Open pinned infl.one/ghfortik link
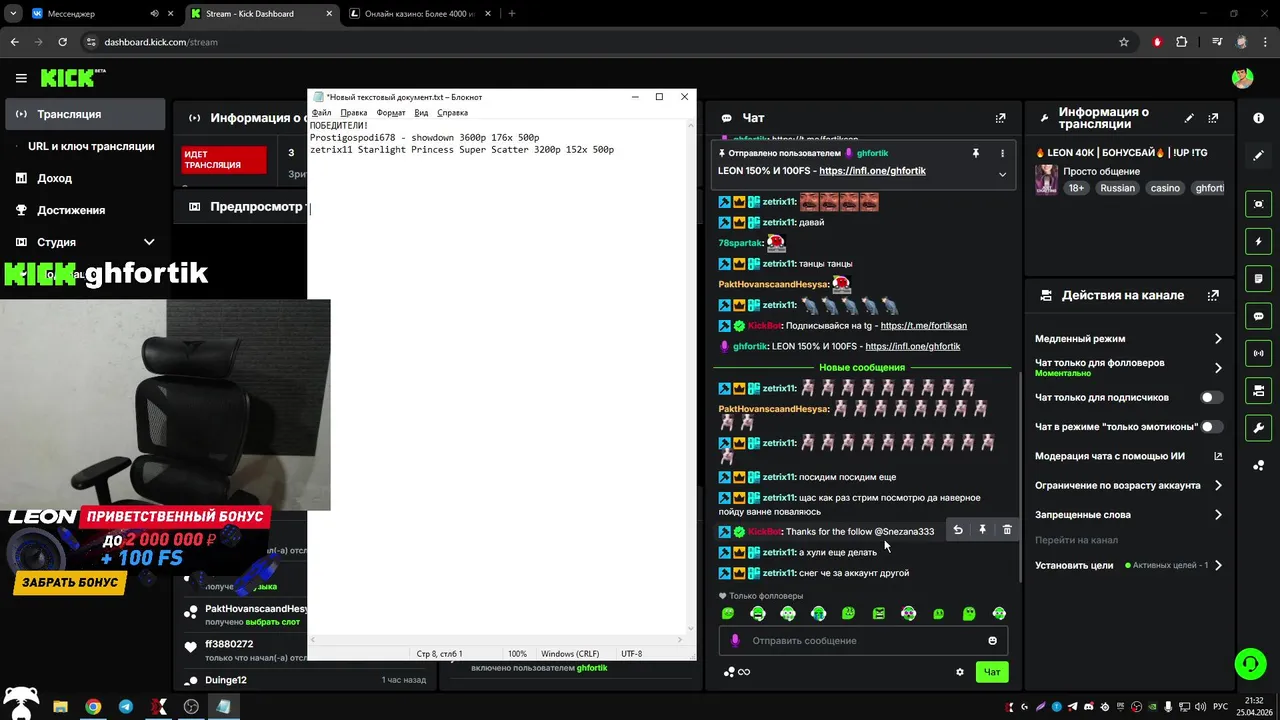The image size is (1280, 720). click(872, 171)
